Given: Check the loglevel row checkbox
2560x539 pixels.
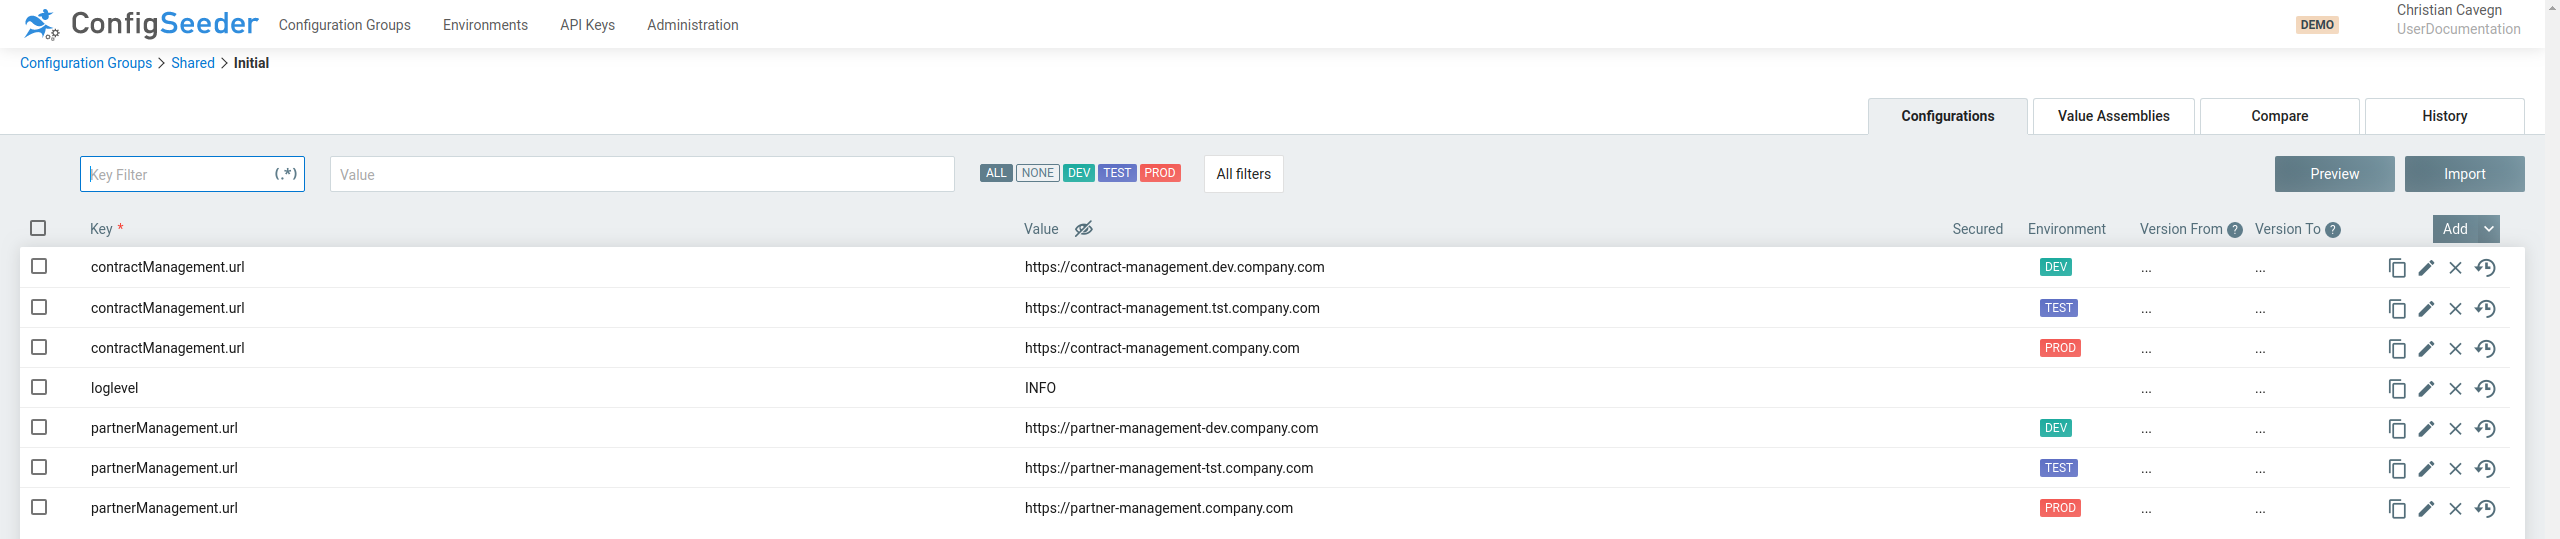Looking at the screenshot, I should [x=39, y=387].
